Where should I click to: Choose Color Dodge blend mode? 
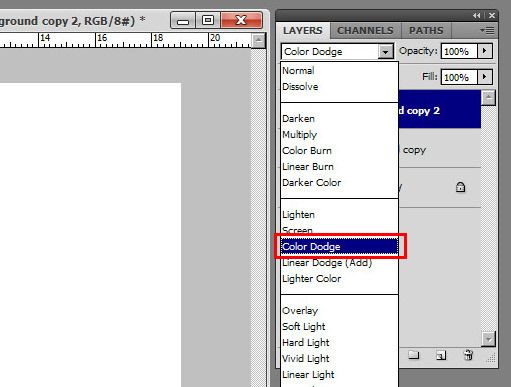click(339, 247)
